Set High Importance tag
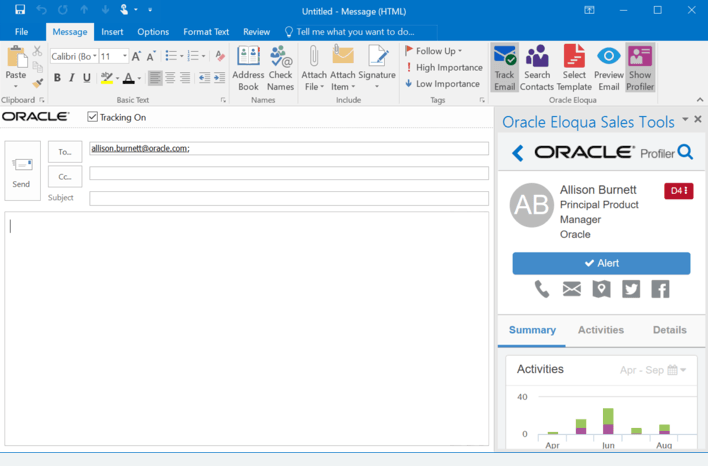The height and width of the screenshot is (466, 708). 444,67
